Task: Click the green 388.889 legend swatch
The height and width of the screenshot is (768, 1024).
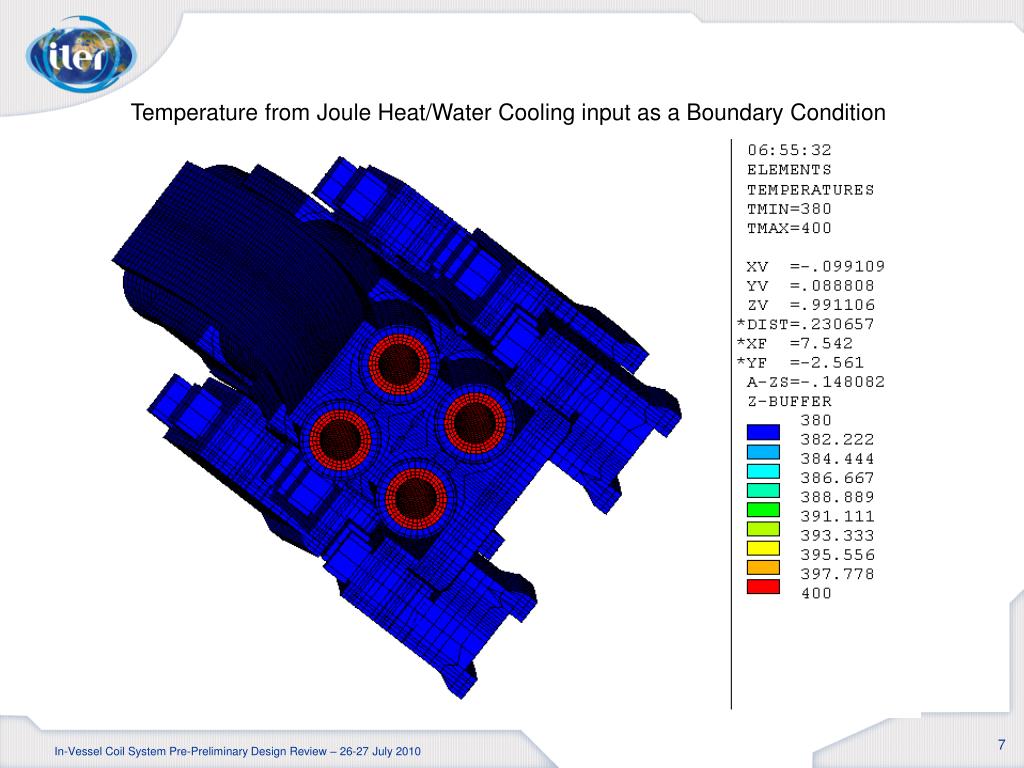Action: 763,509
